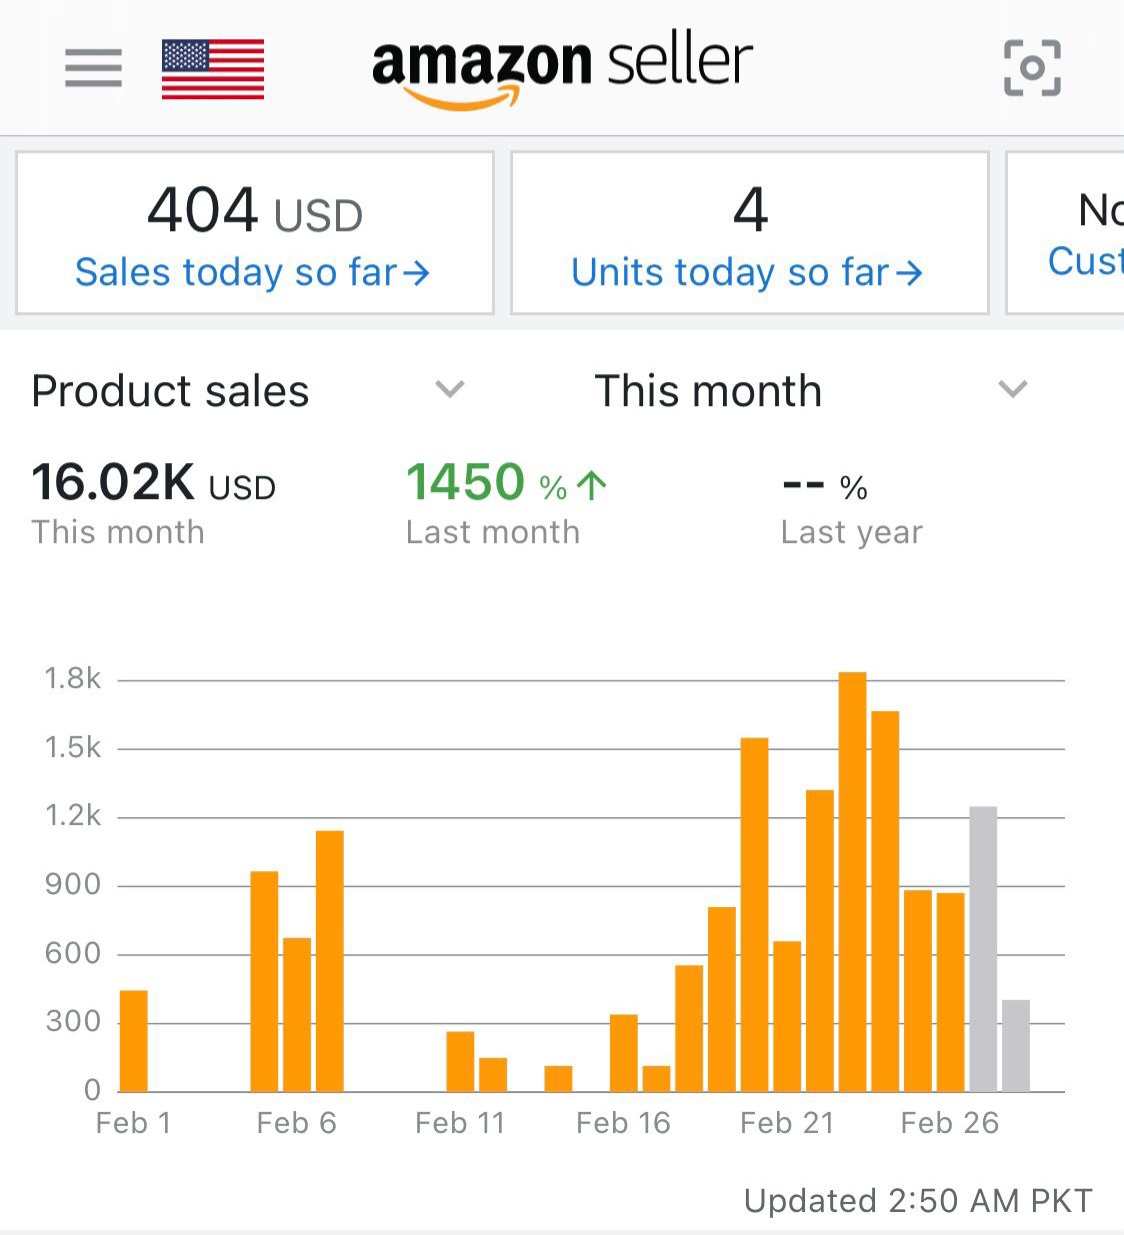Select the short gray bar for today

point(1016,1045)
